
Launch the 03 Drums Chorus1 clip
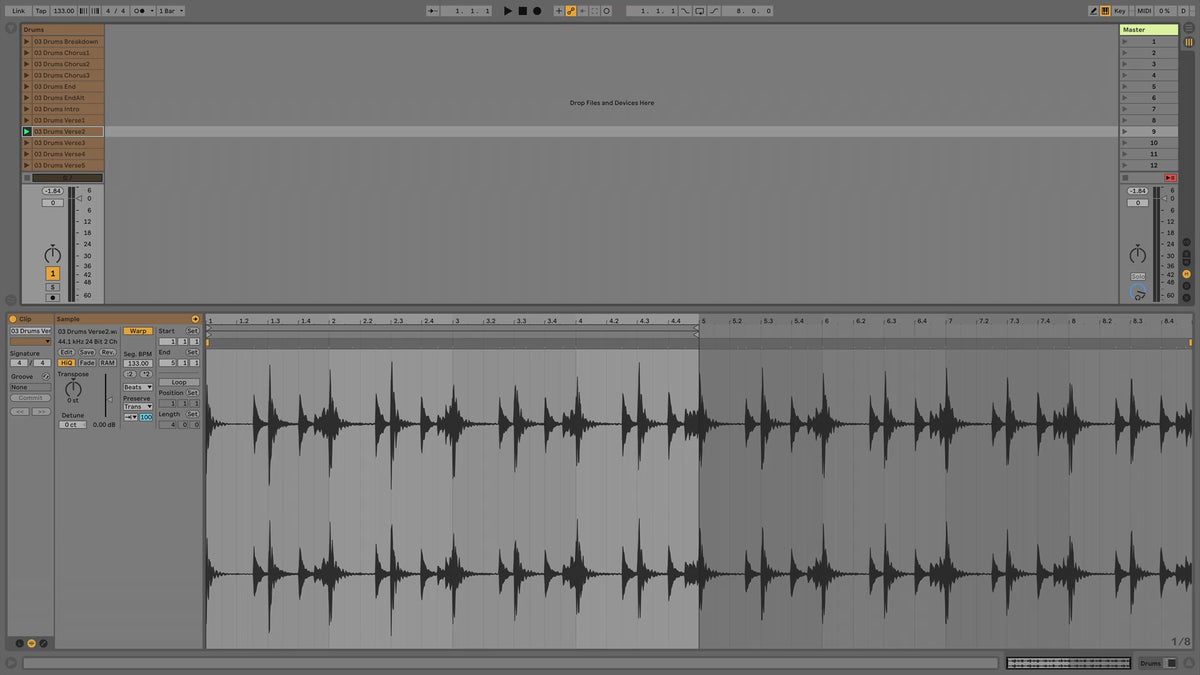(27, 53)
